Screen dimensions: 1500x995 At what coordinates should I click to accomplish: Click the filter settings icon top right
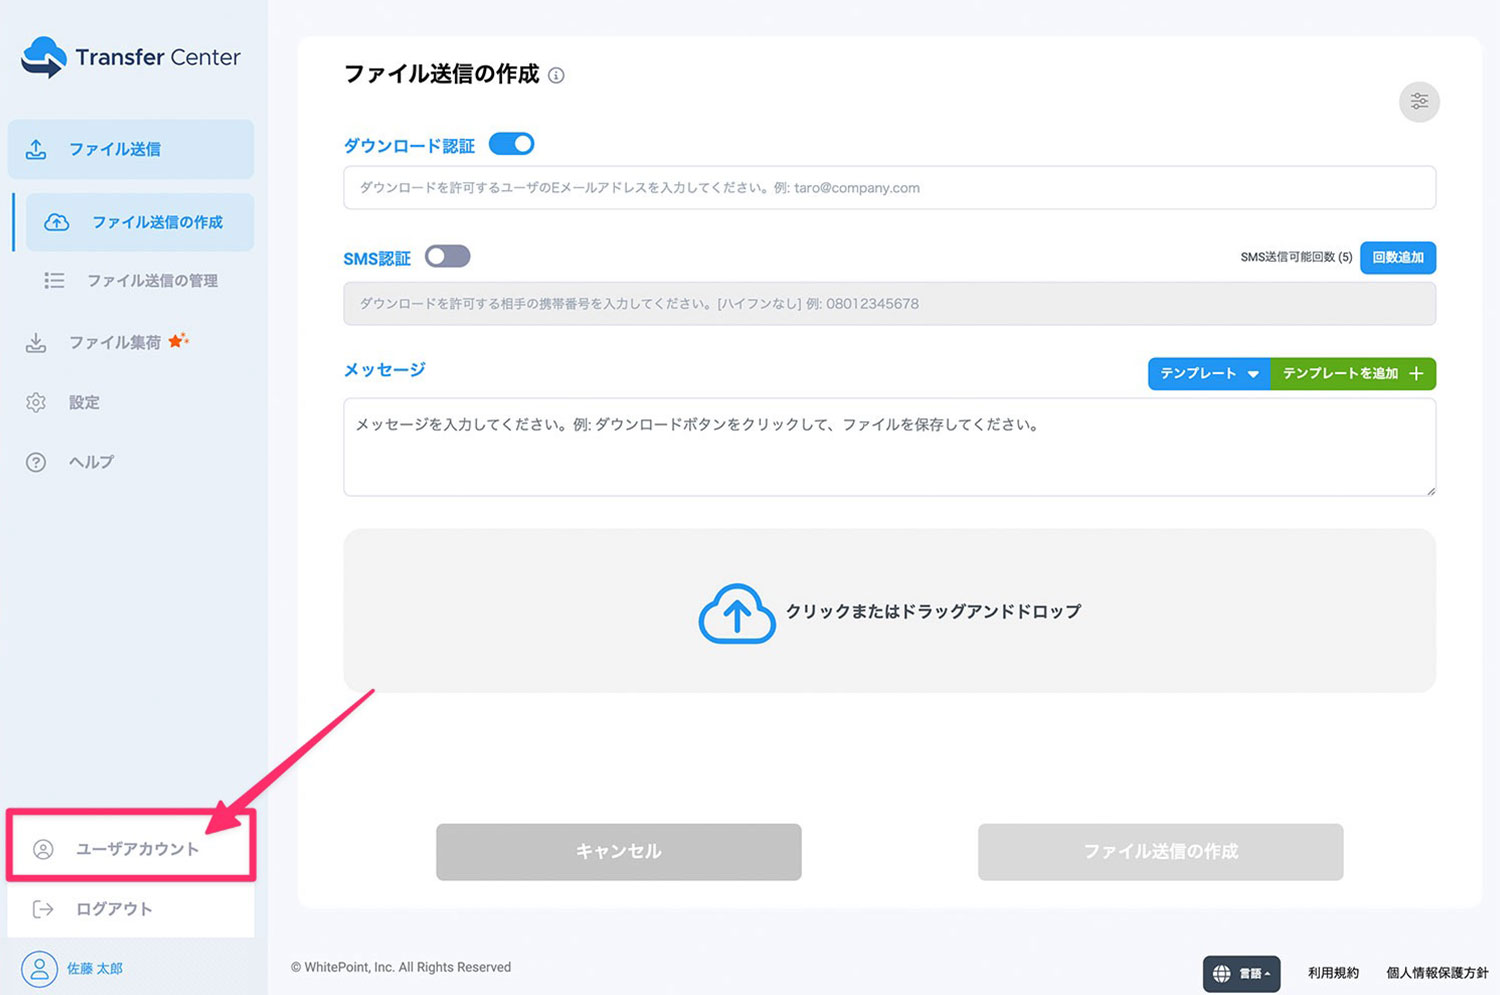tap(1419, 101)
